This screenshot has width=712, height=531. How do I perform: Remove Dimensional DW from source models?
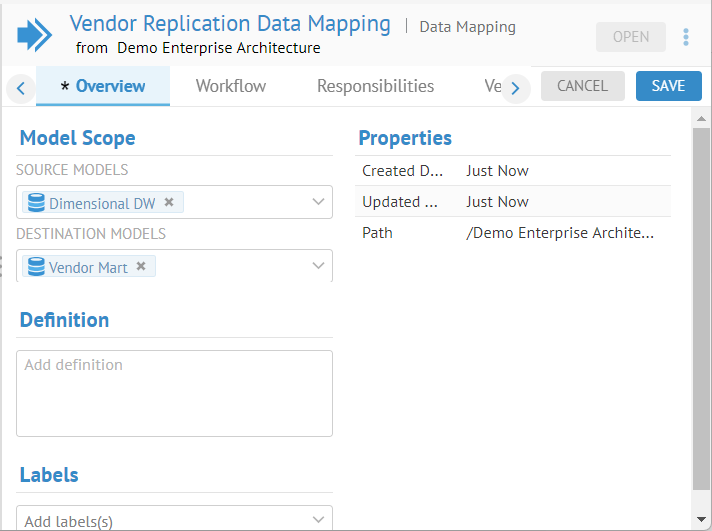(169, 202)
